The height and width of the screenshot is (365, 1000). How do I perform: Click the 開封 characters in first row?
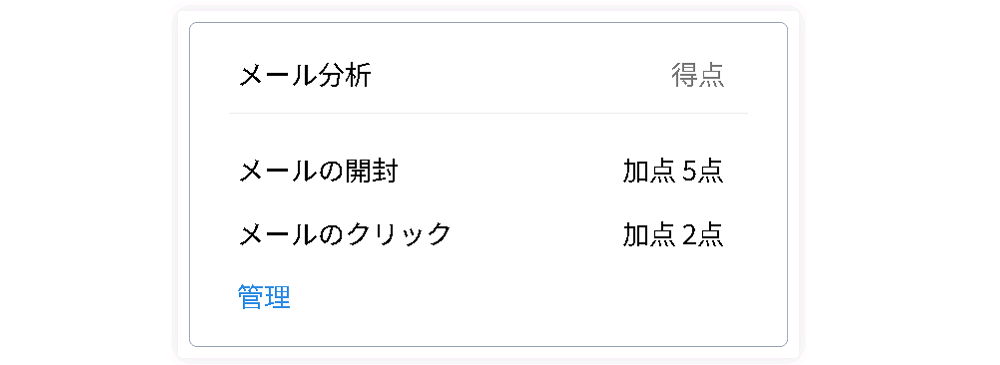tap(372, 172)
